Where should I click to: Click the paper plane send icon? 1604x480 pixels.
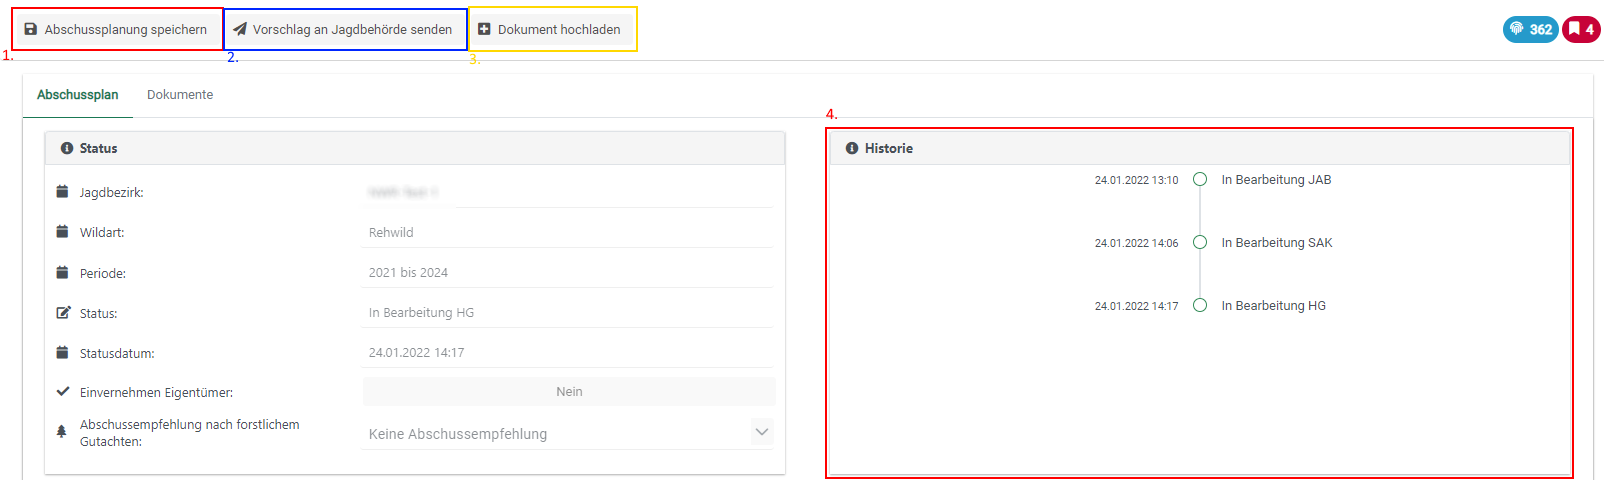point(240,30)
